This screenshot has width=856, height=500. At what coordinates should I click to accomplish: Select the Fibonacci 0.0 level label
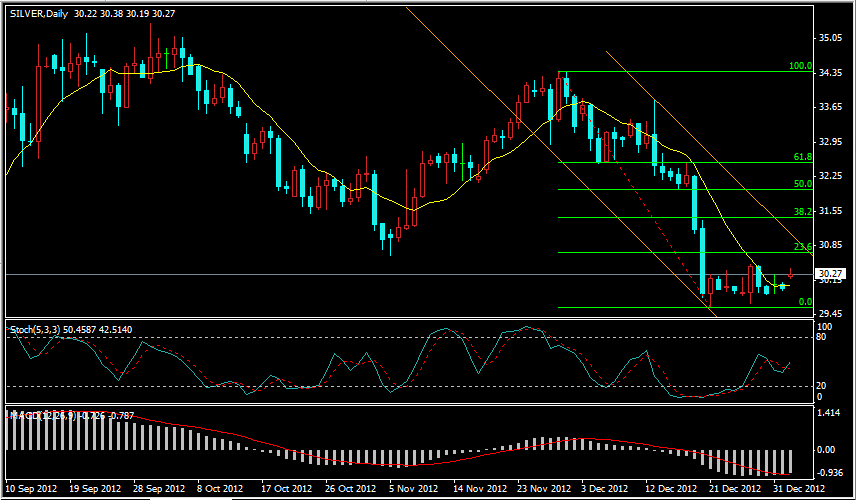pyautogui.click(x=804, y=302)
